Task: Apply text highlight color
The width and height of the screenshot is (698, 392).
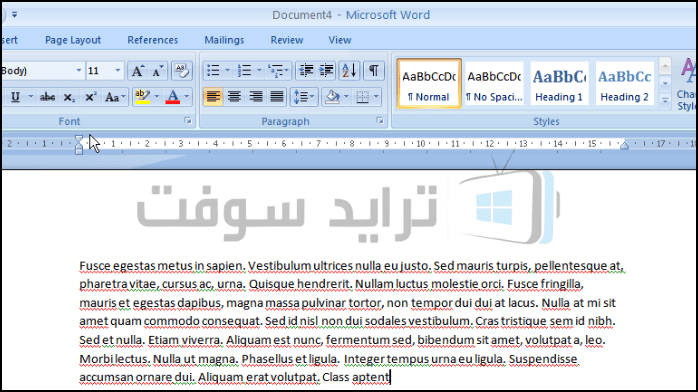Action: pos(142,97)
